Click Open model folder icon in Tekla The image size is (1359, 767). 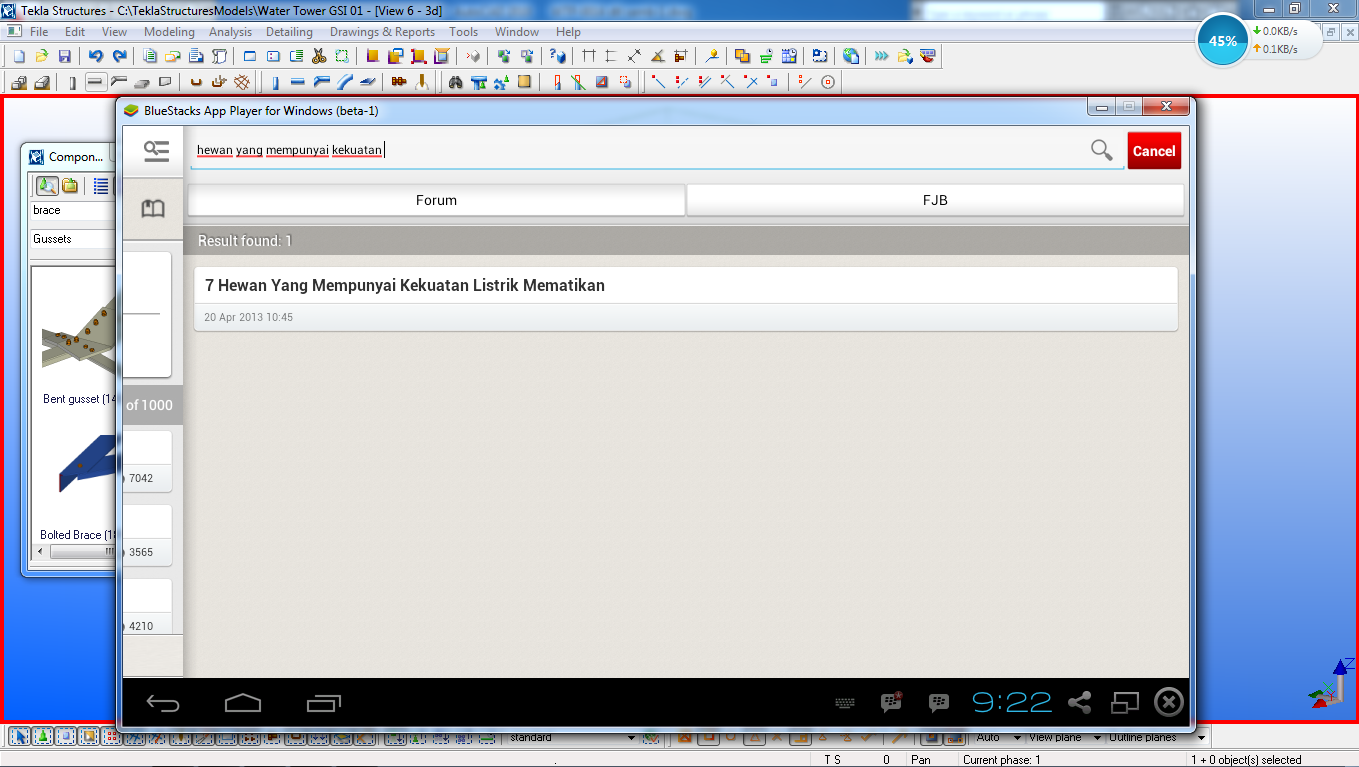tap(42, 57)
